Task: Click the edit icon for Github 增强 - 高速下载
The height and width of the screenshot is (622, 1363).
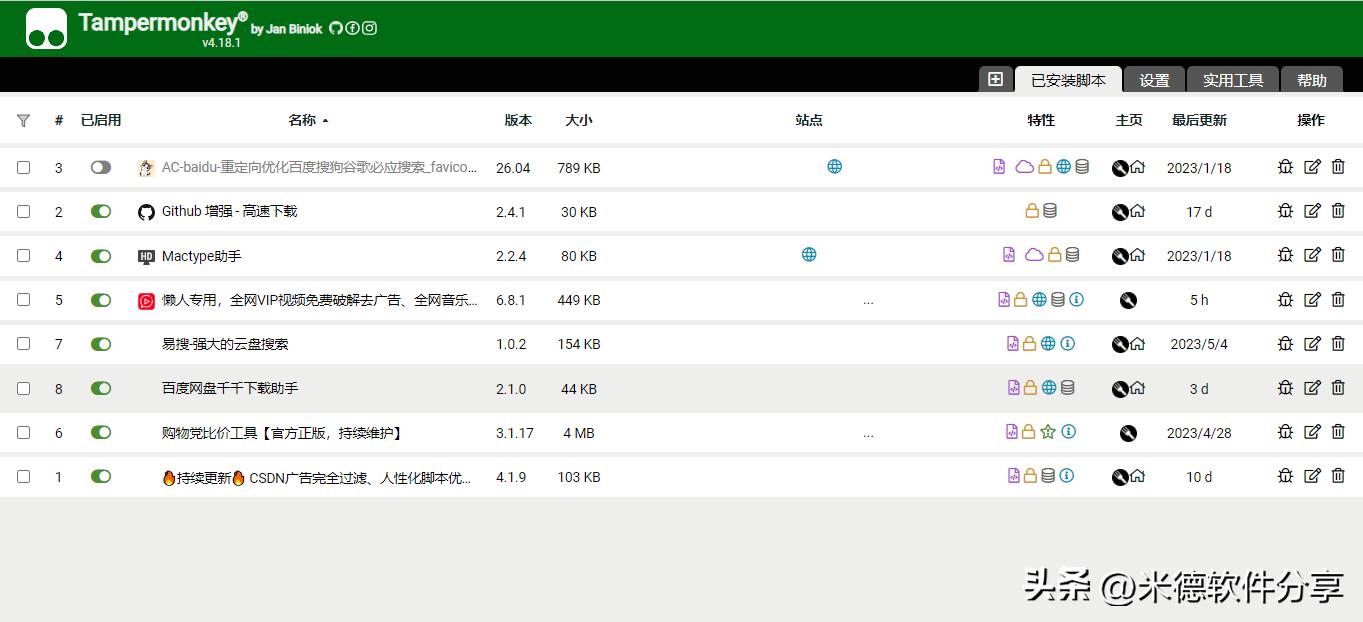Action: tap(1312, 211)
